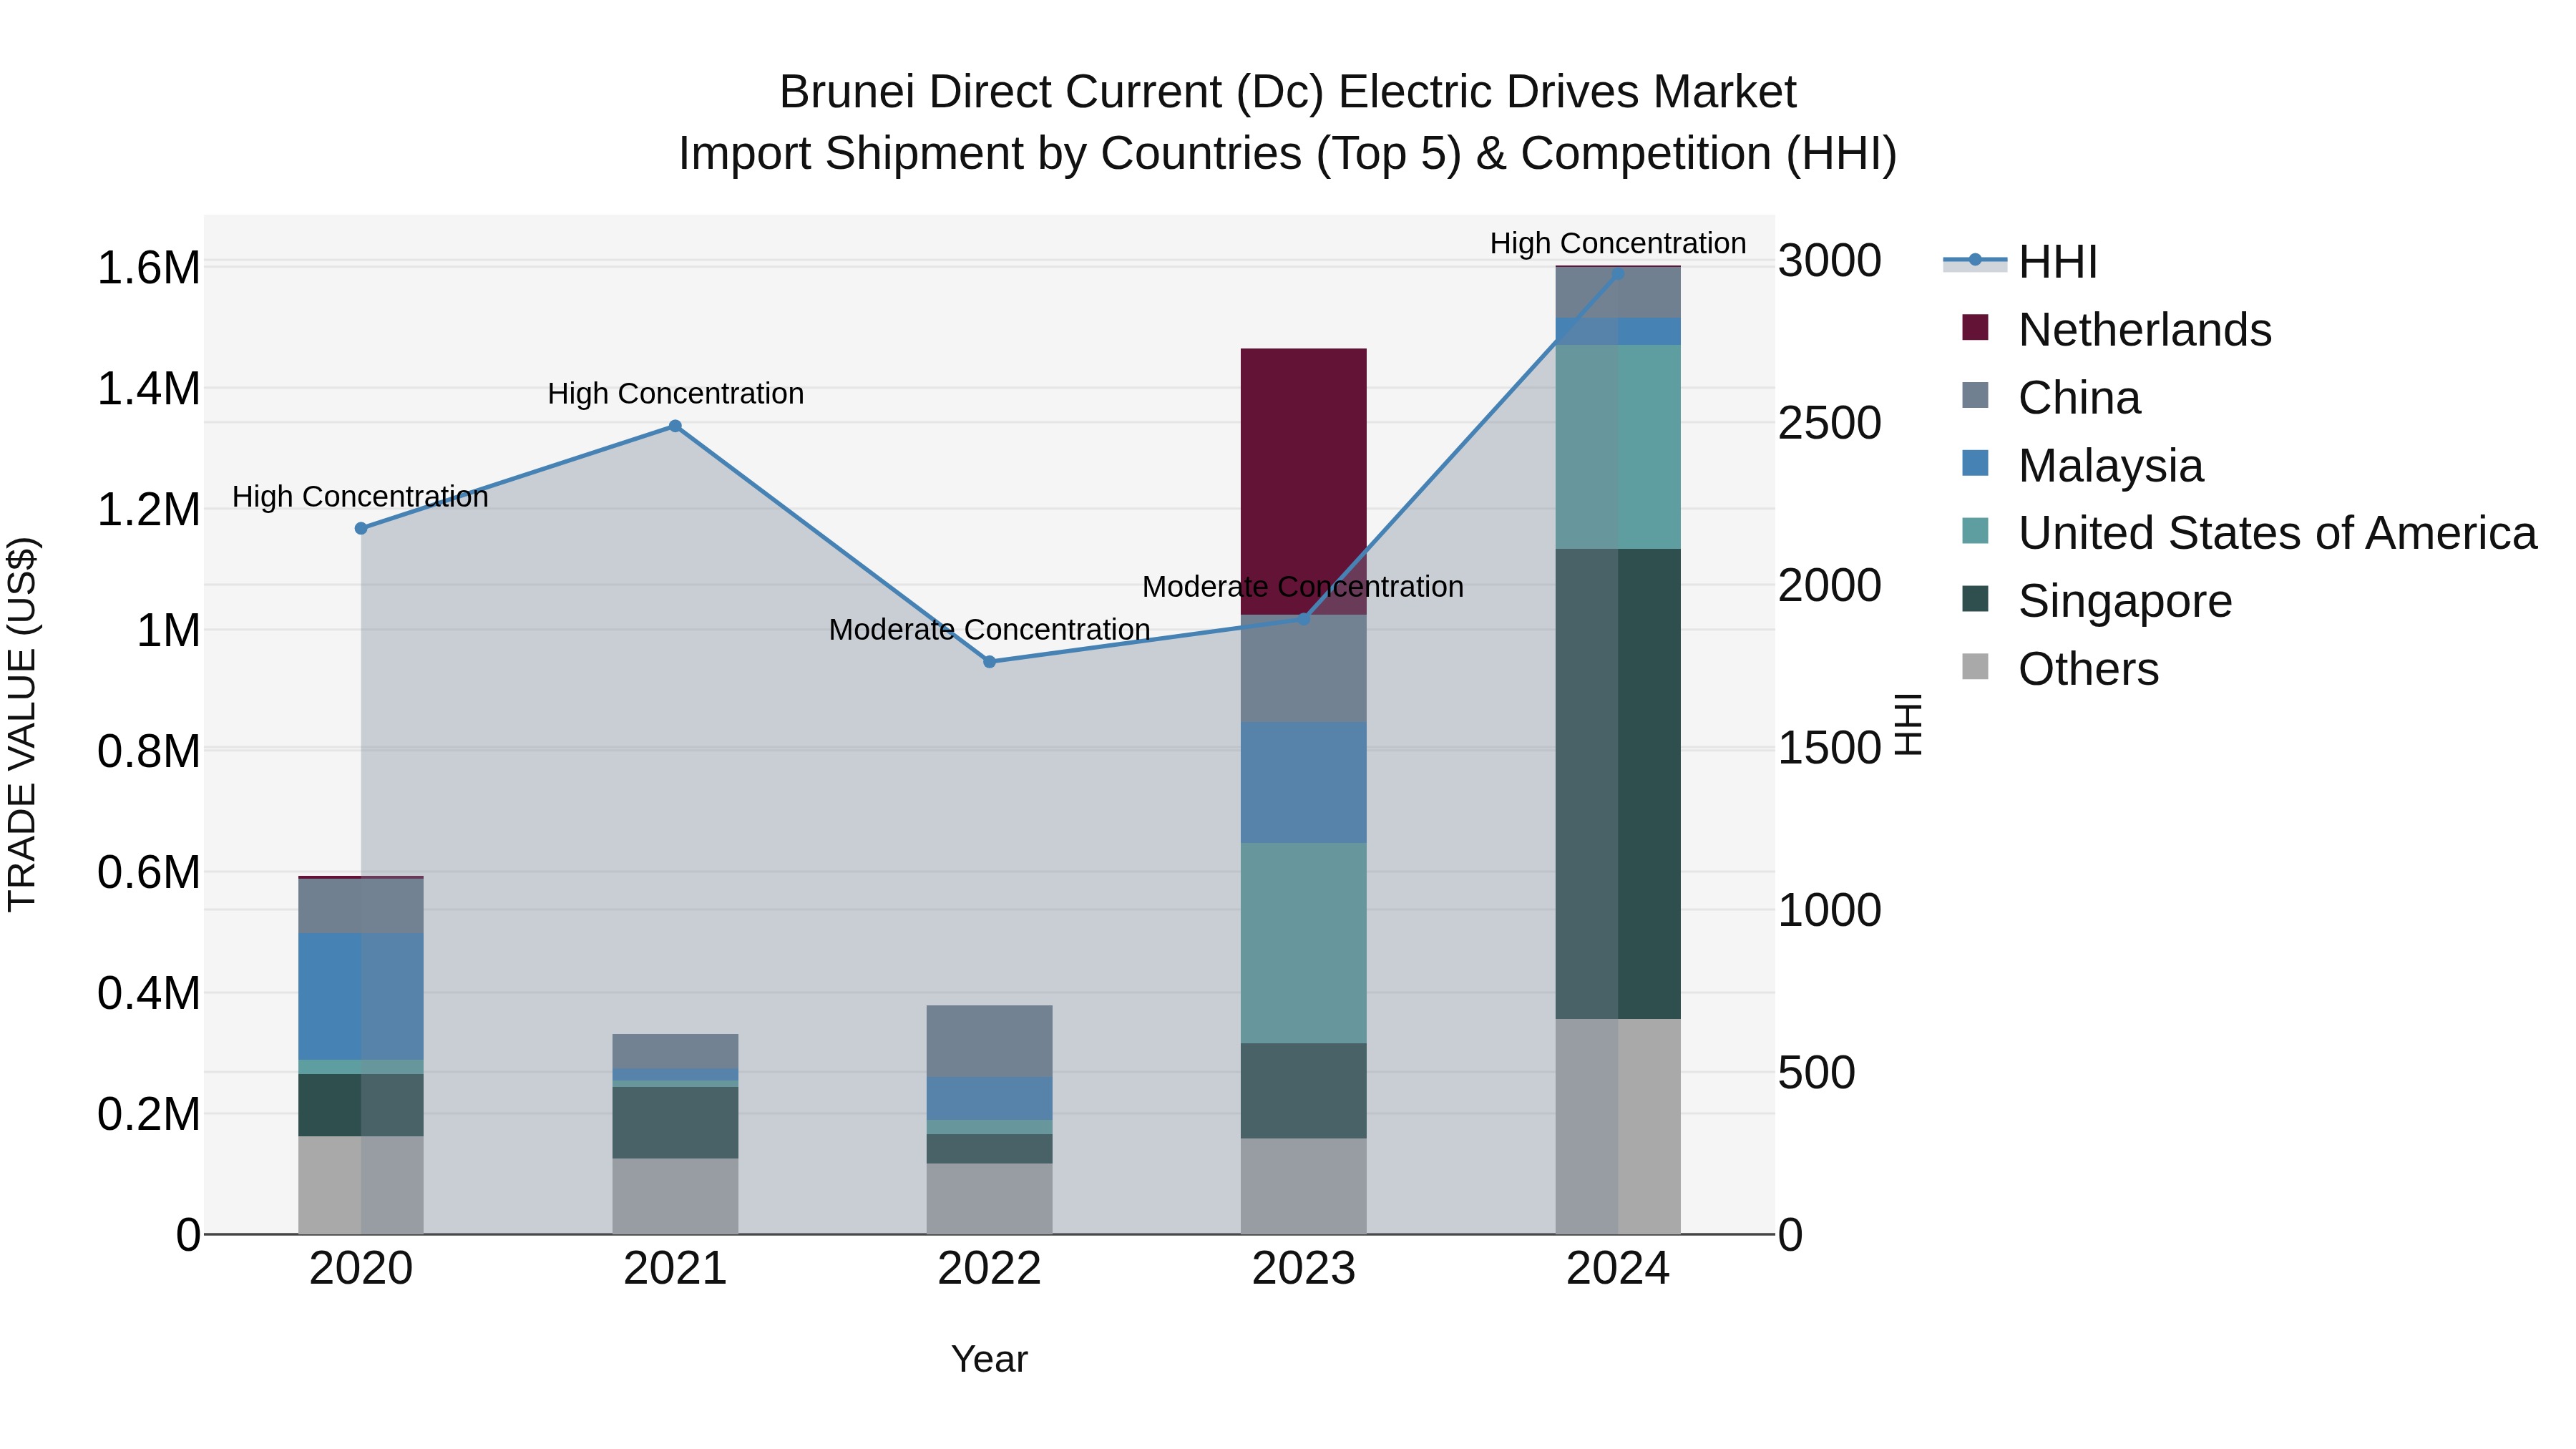The width and height of the screenshot is (2576, 1449).
Task: Click the Others segment in 2024 bar
Action: pos(1618,1126)
